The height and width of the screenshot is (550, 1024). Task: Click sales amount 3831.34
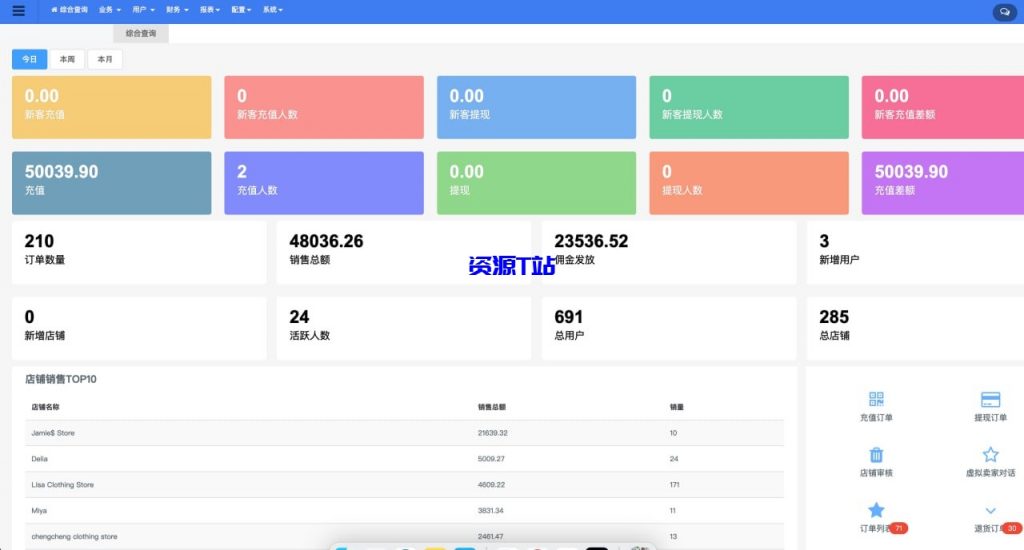pyautogui.click(x=490, y=511)
